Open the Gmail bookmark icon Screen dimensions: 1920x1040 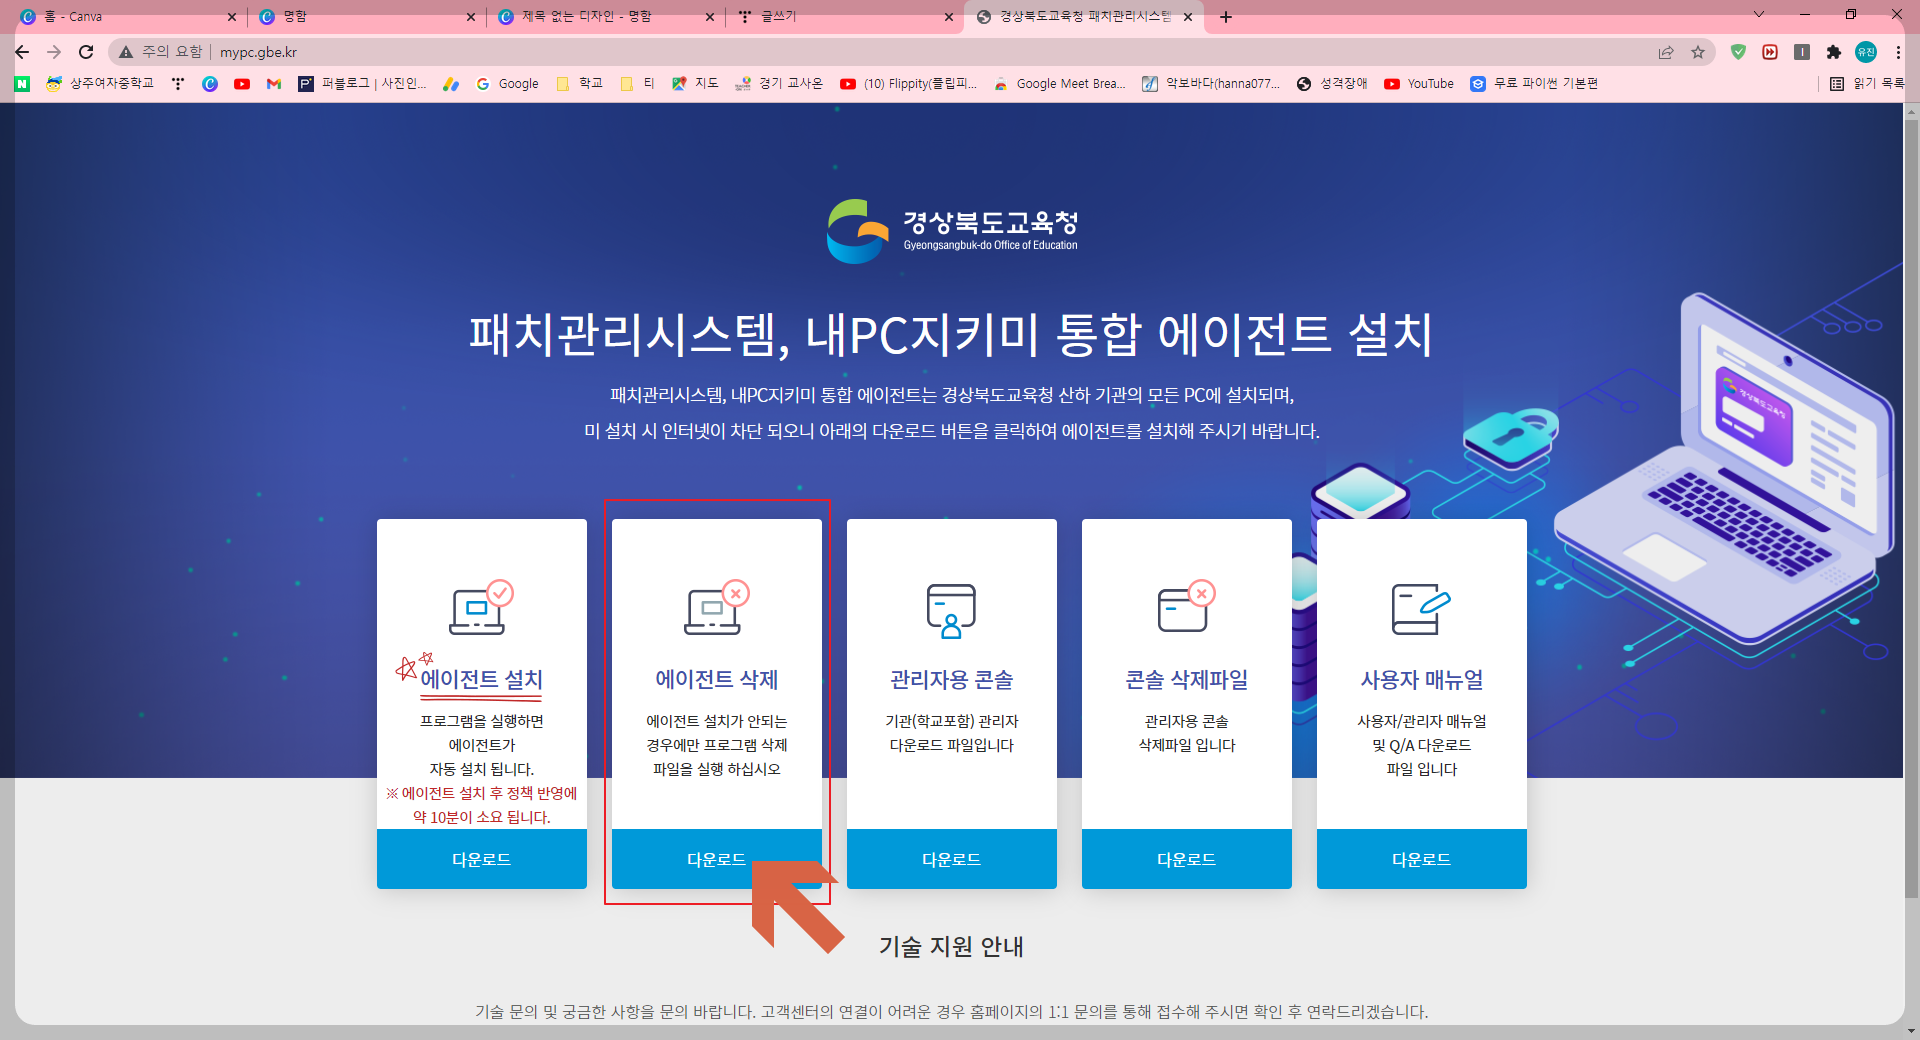click(274, 84)
